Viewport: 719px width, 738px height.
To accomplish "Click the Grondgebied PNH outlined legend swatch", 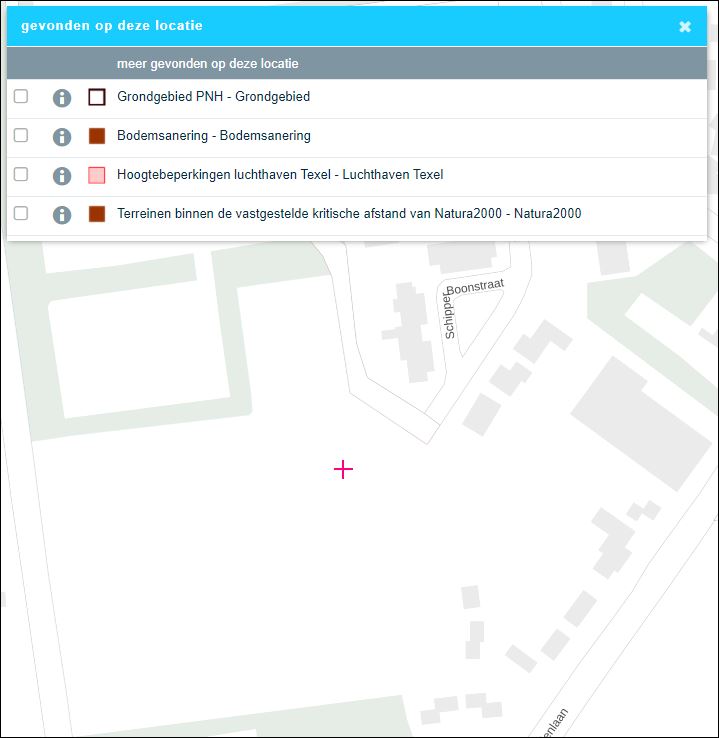I will click(x=97, y=97).
